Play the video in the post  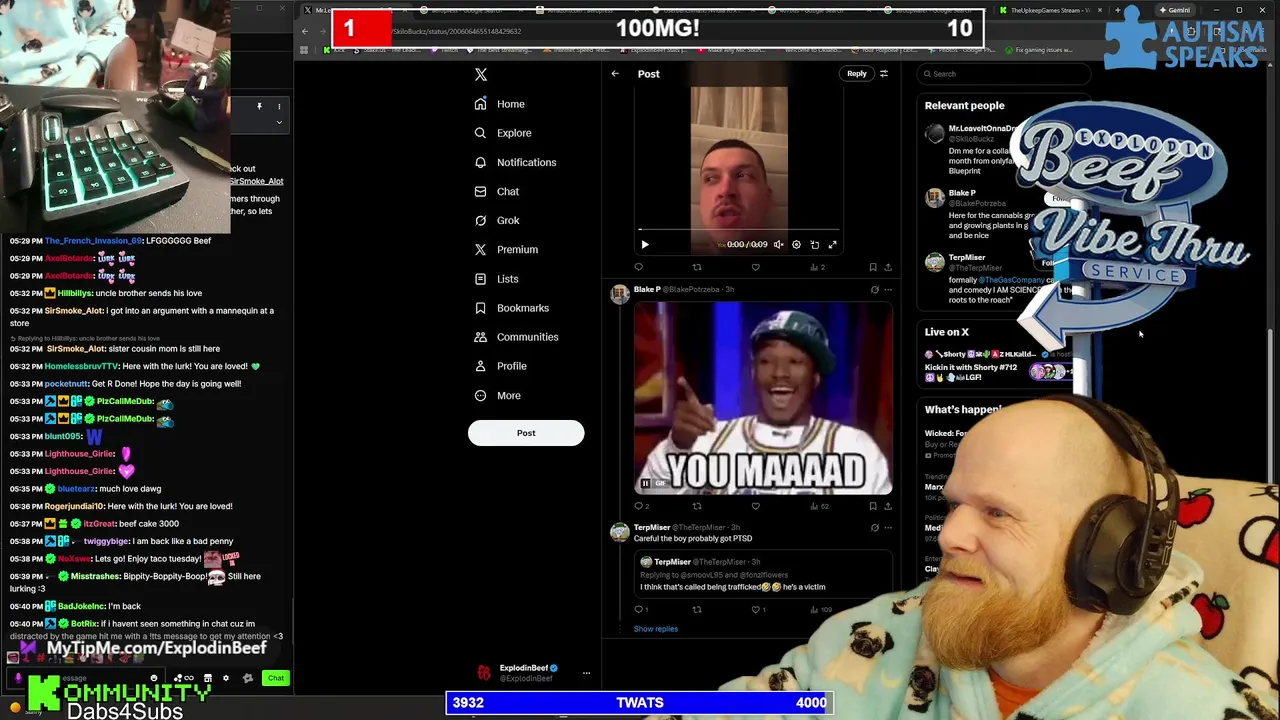click(x=645, y=244)
